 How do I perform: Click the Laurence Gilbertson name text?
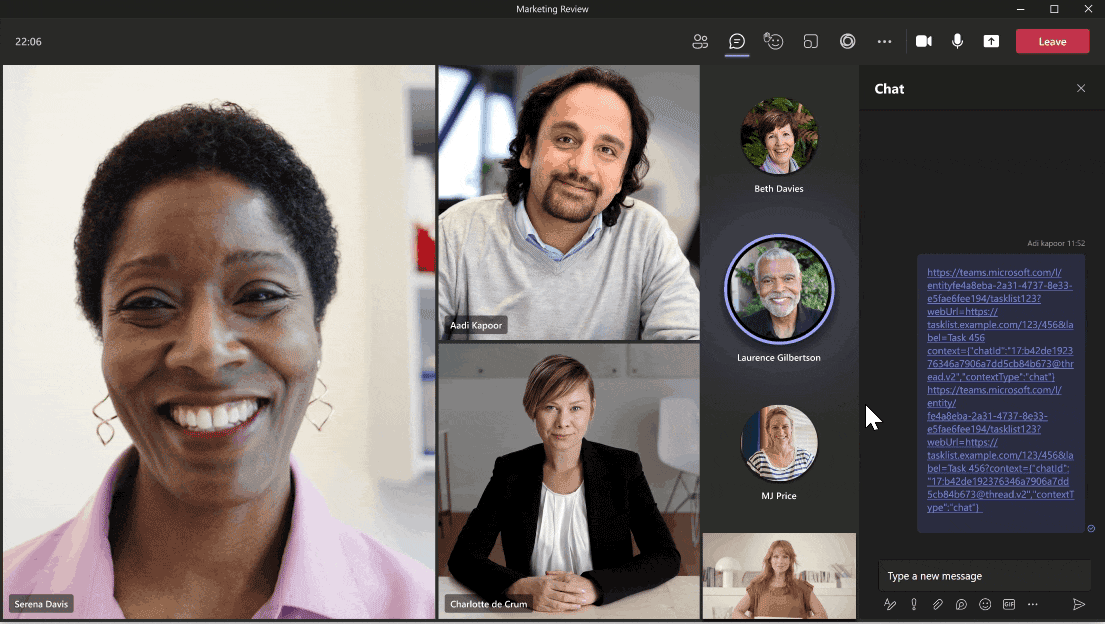click(x=779, y=357)
